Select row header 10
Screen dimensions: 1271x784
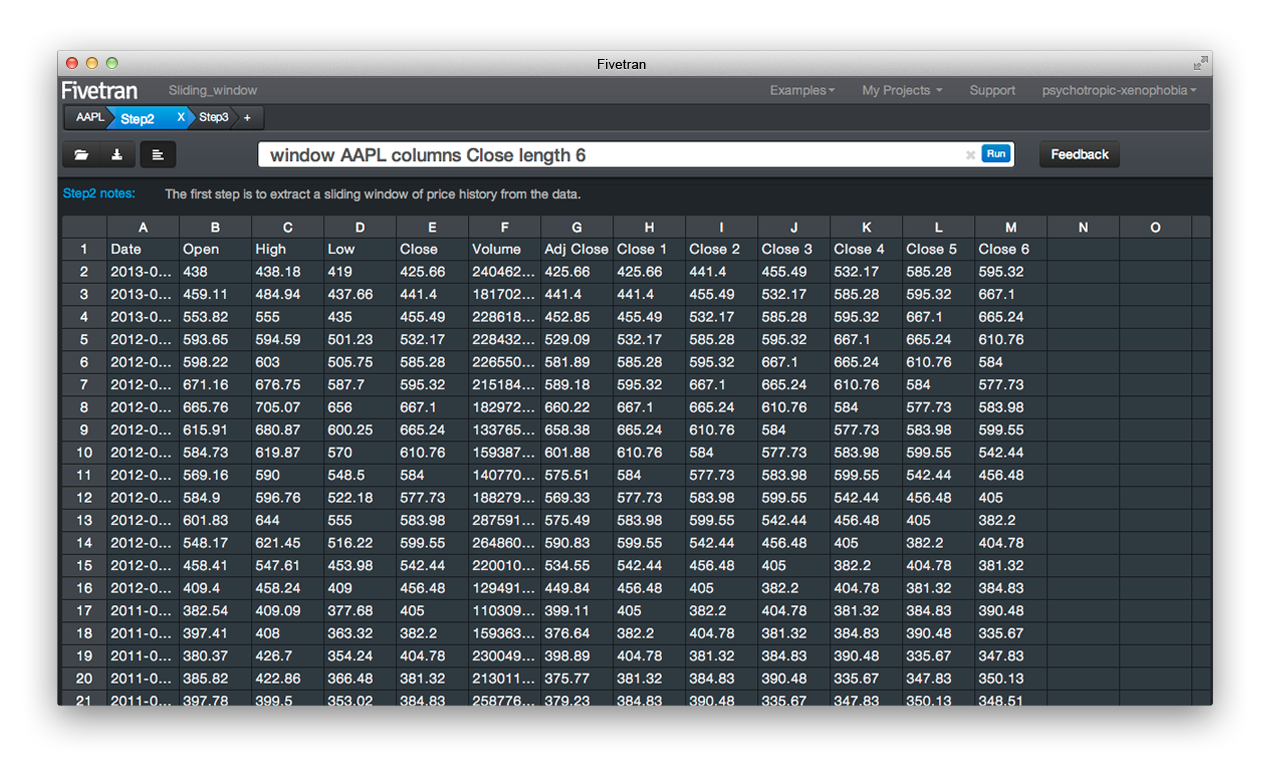coord(85,452)
